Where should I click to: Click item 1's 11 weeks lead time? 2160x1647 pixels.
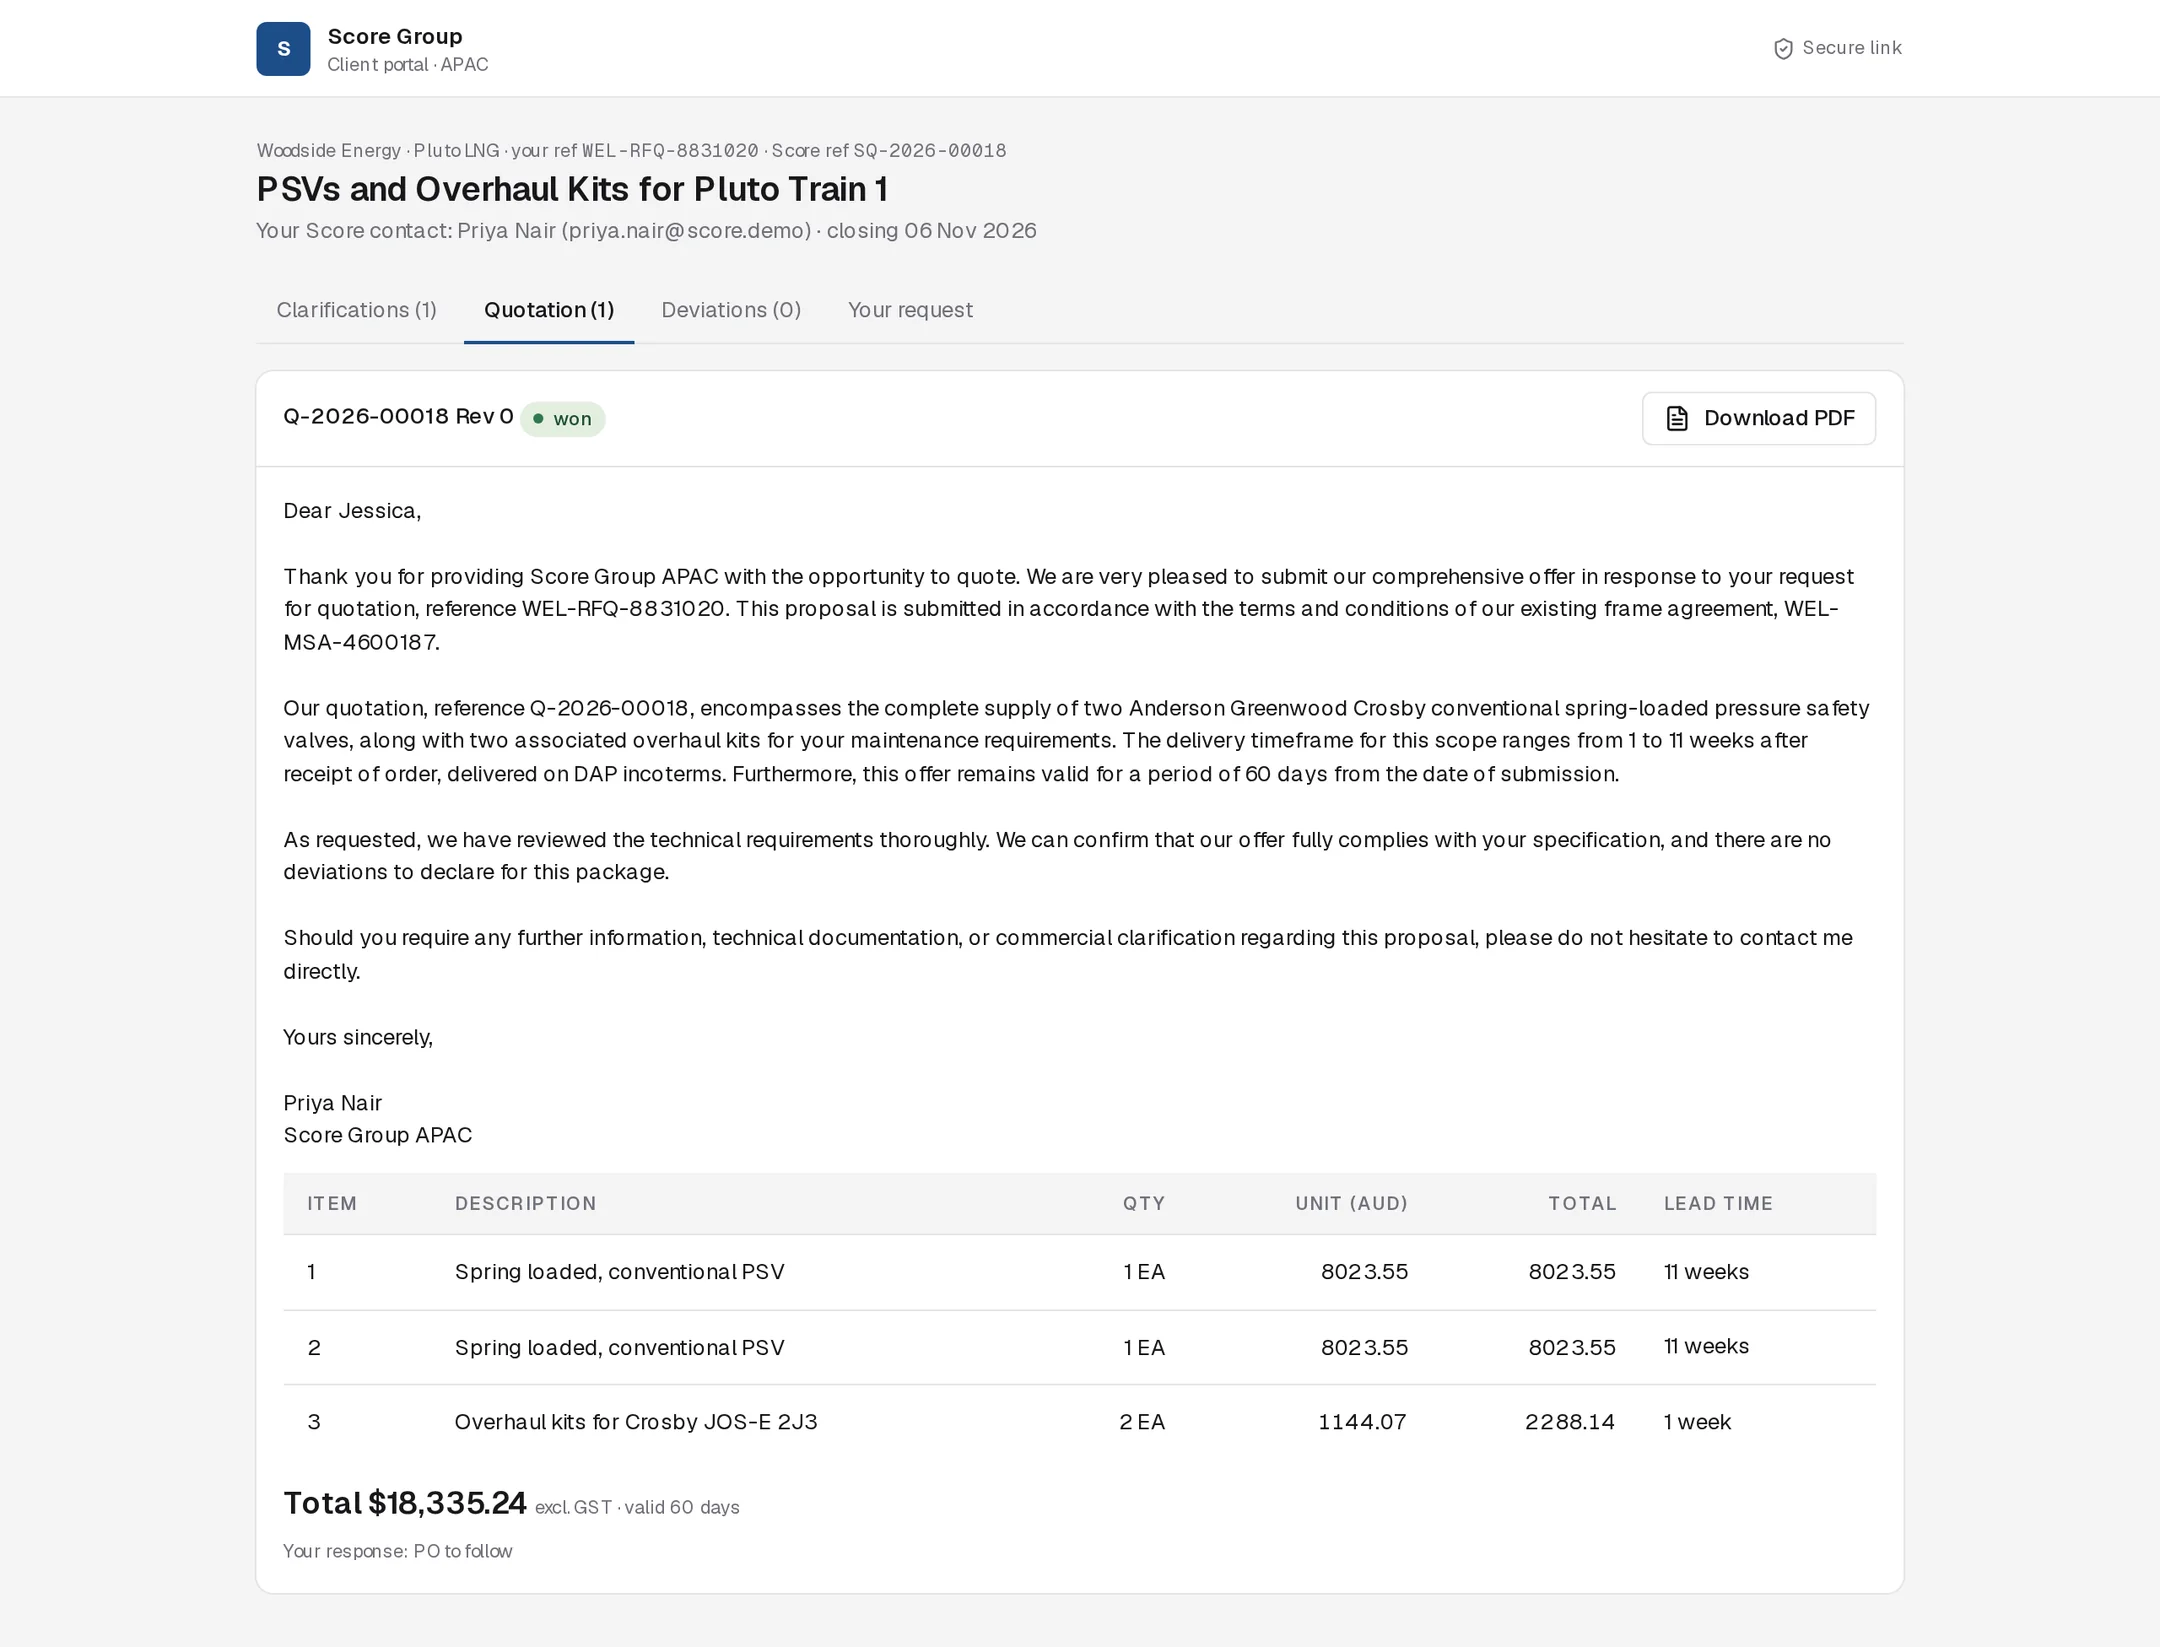(x=1706, y=1272)
